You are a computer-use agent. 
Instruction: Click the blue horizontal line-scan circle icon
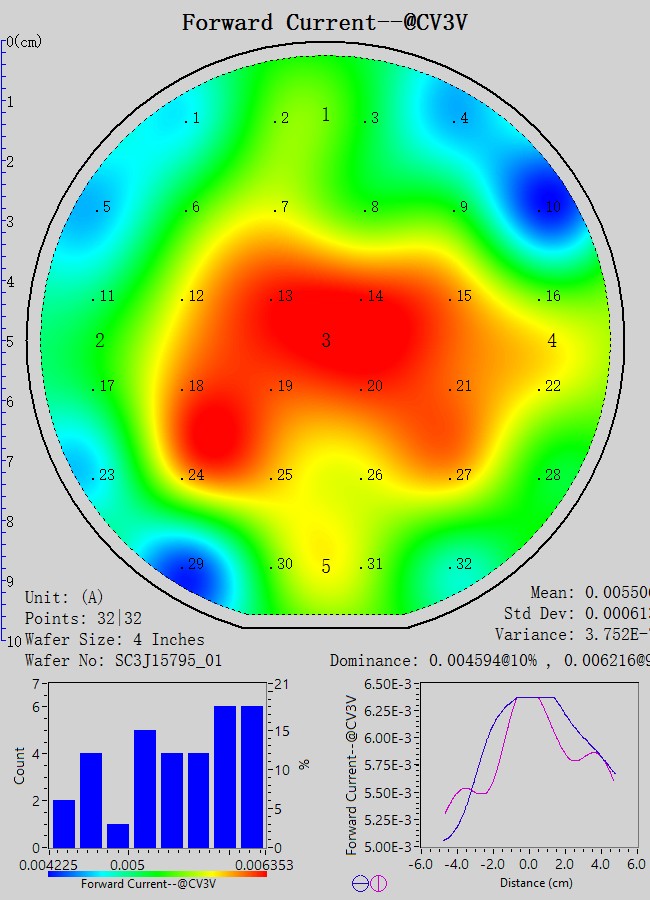(x=360, y=883)
